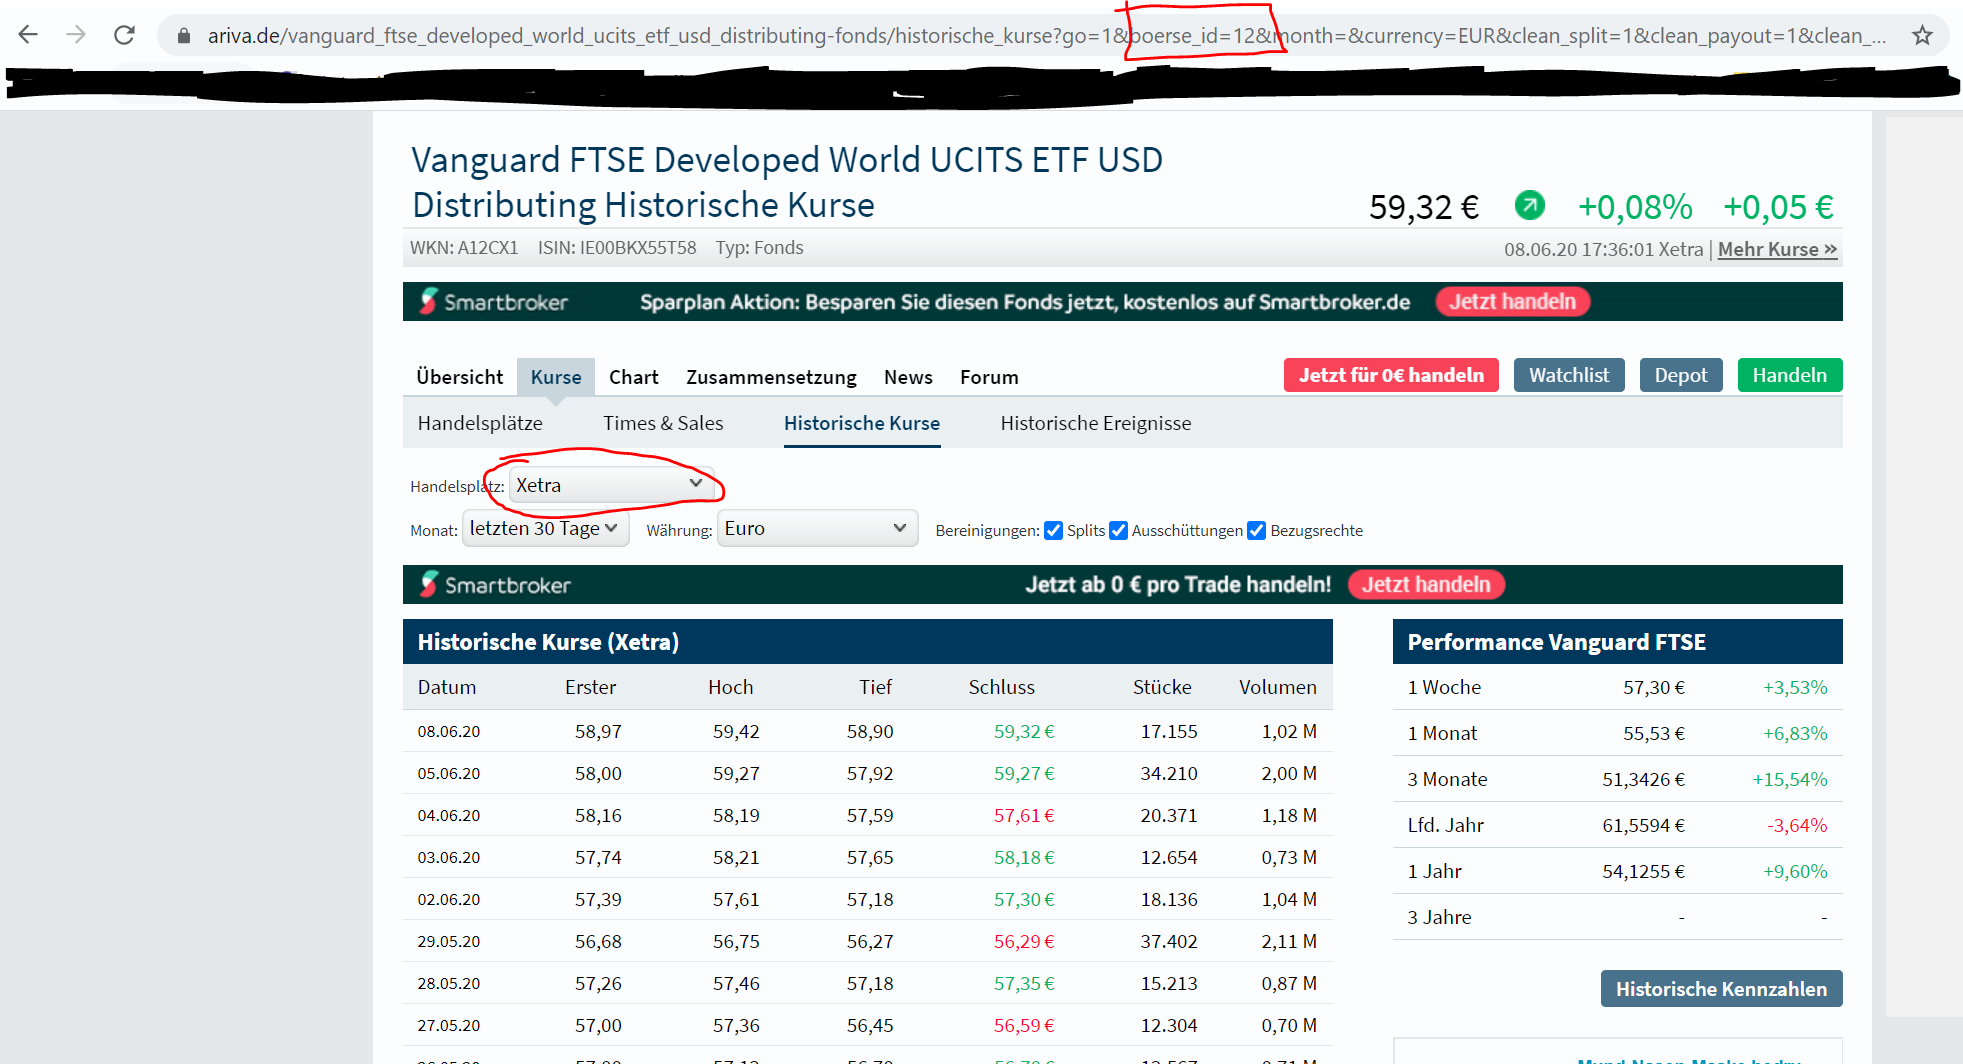This screenshot has width=1963, height=1064.
Task: Open the Handelsplätze sub-tab
Action: pyautogui.click(x=480, y=423)
